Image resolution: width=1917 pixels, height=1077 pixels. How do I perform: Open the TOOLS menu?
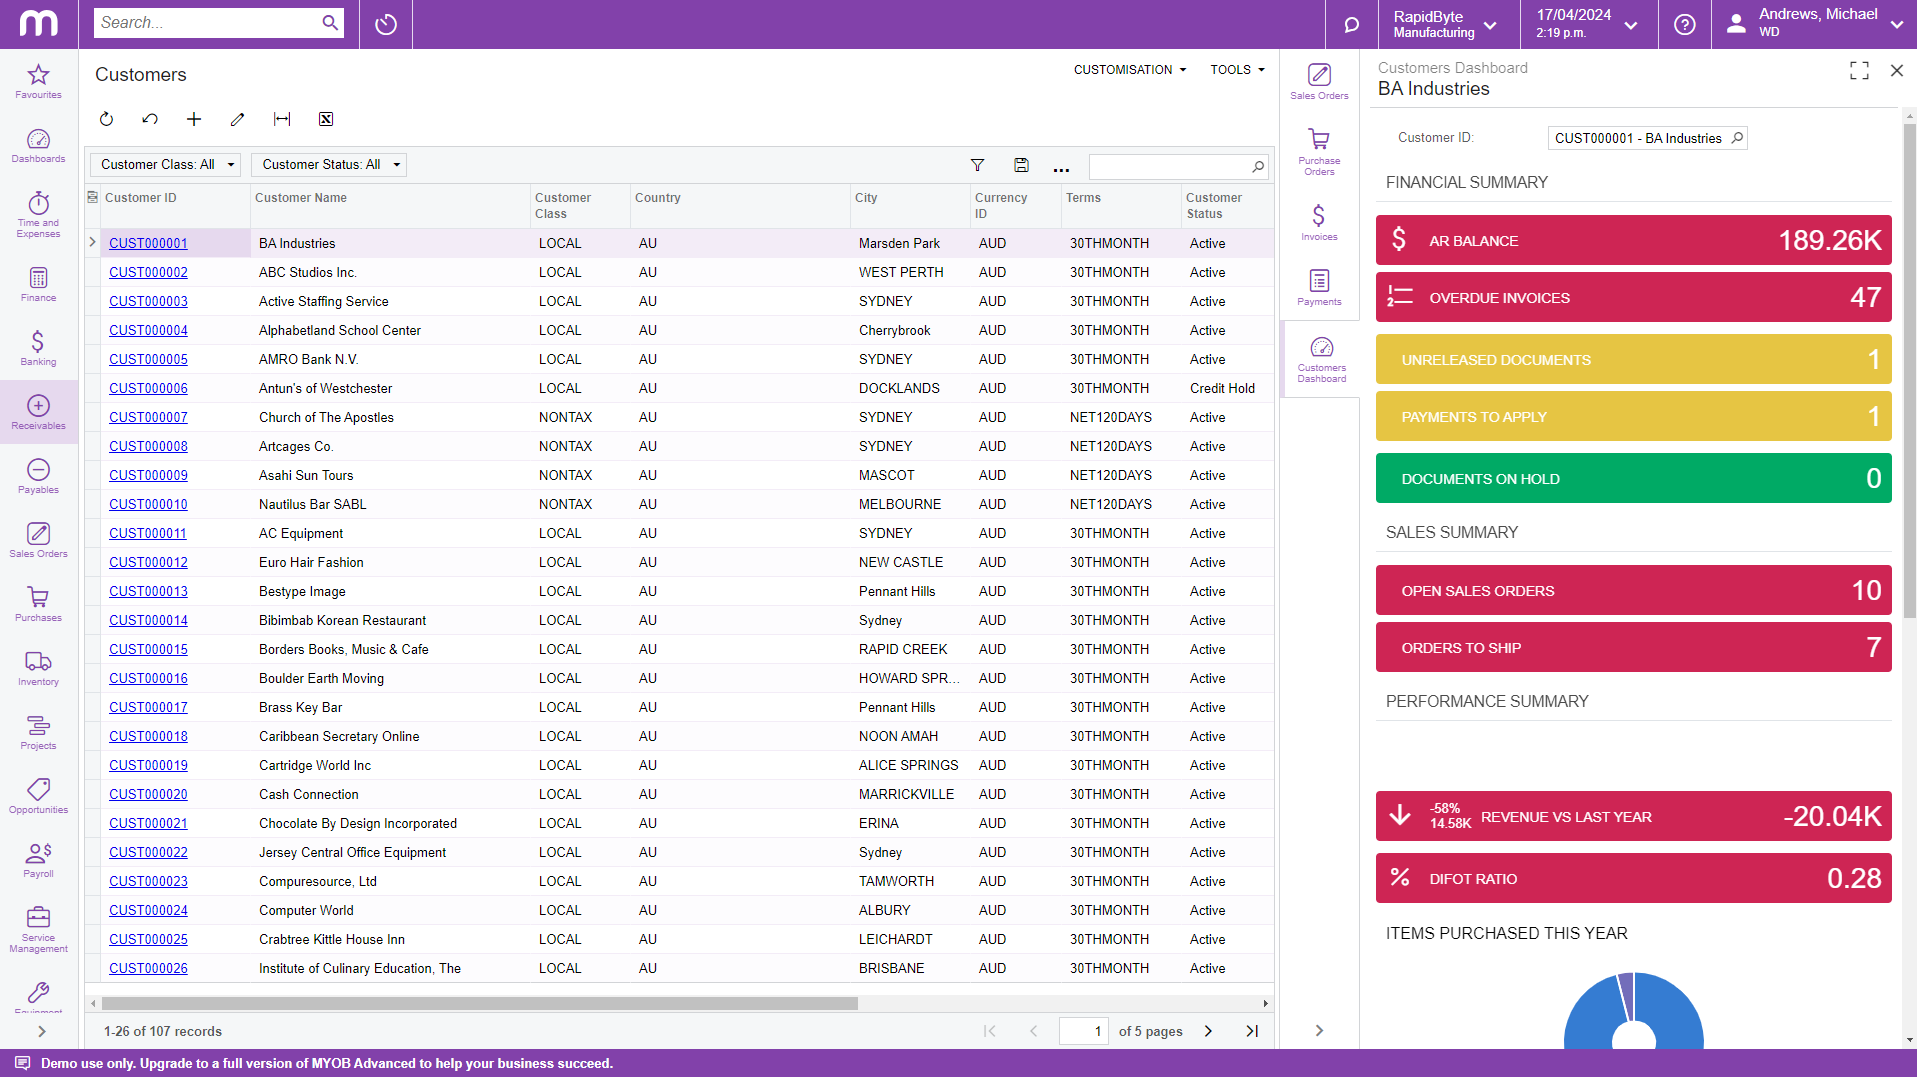pos(1237,70)
